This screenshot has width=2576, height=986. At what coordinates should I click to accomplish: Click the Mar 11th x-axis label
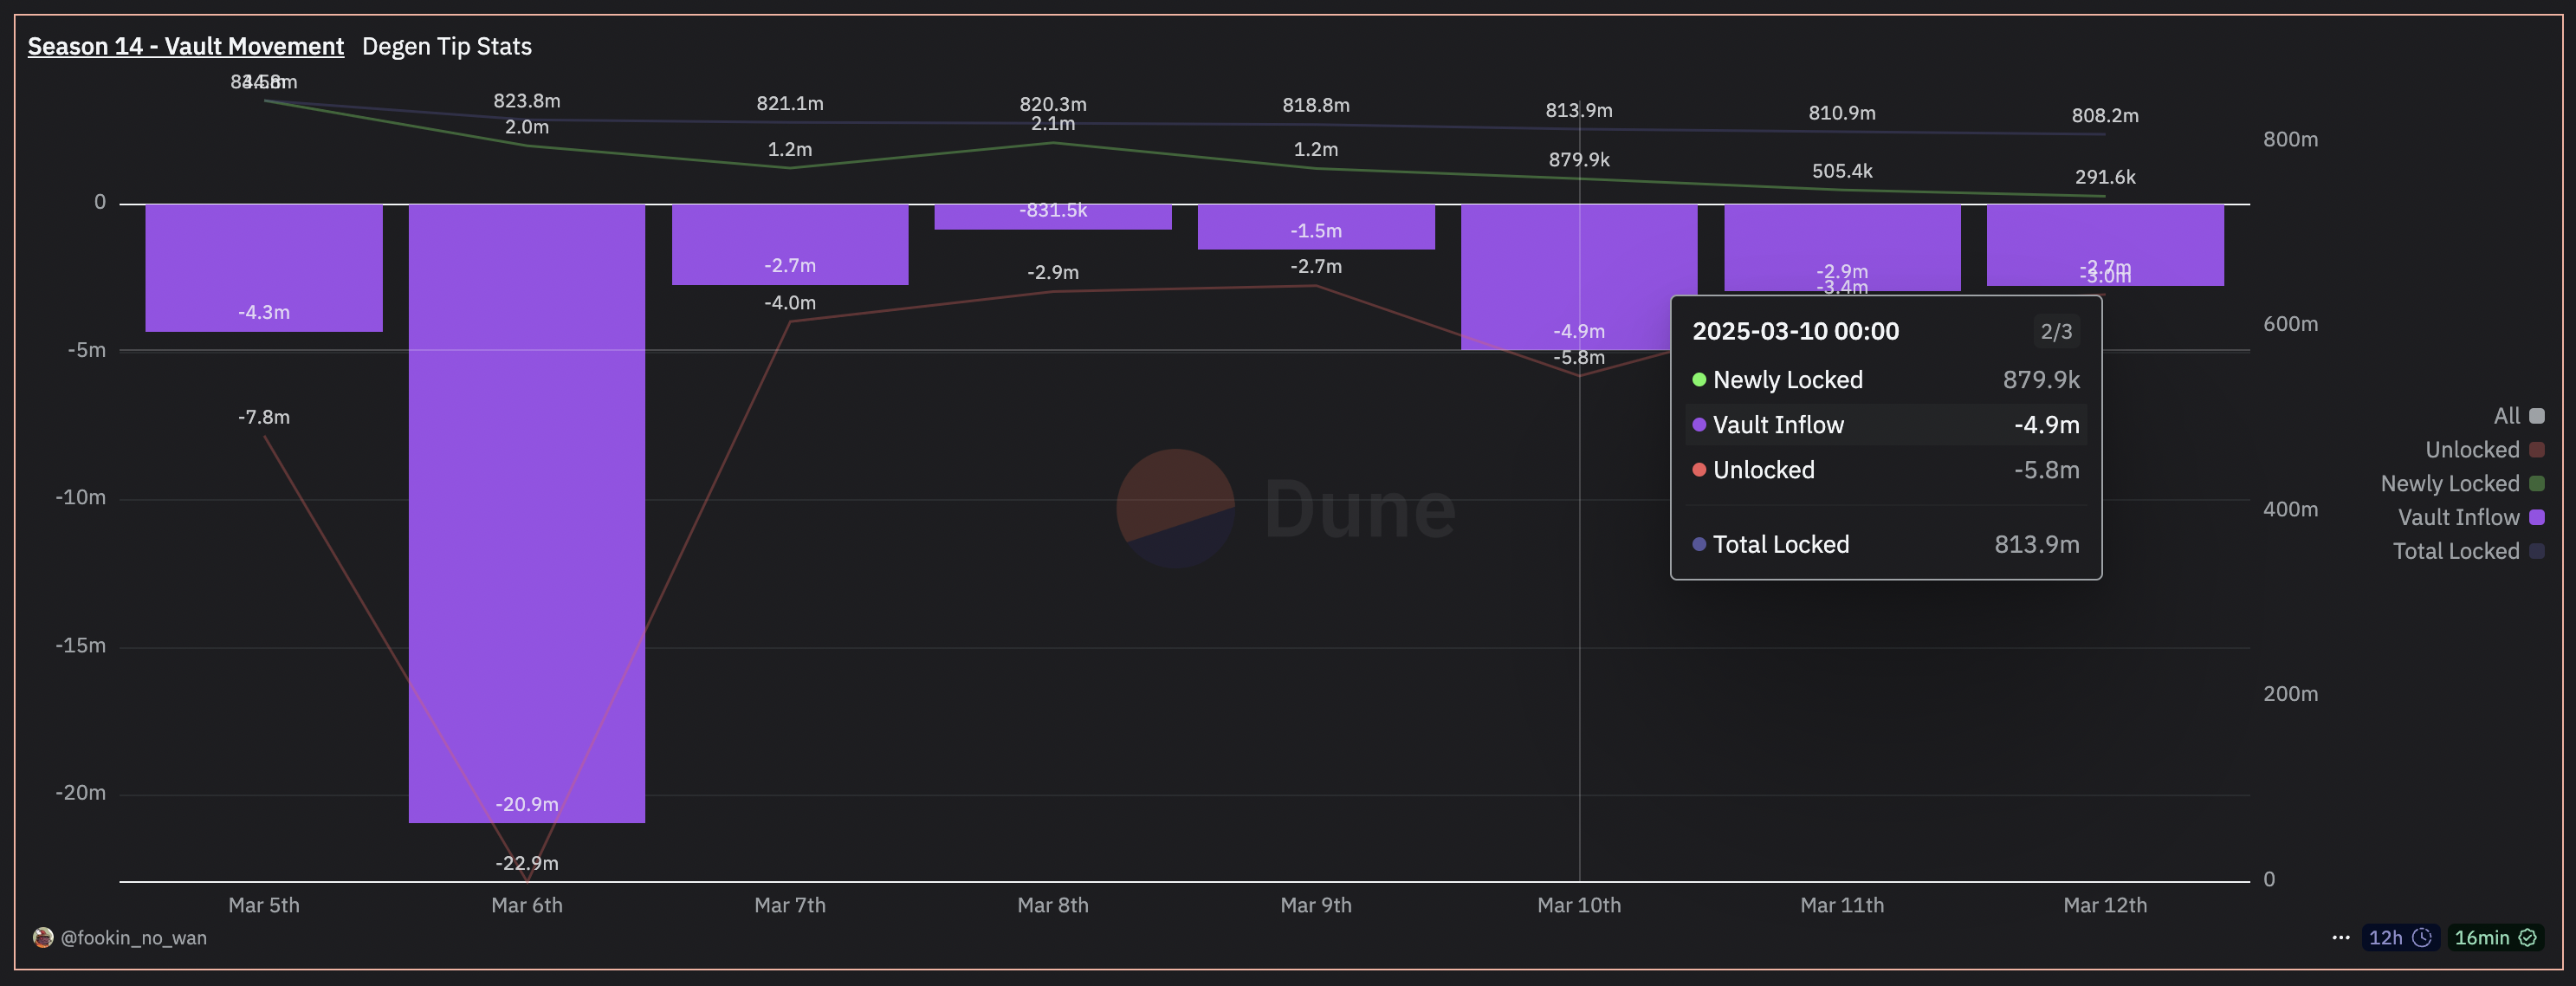[1842, 905]
